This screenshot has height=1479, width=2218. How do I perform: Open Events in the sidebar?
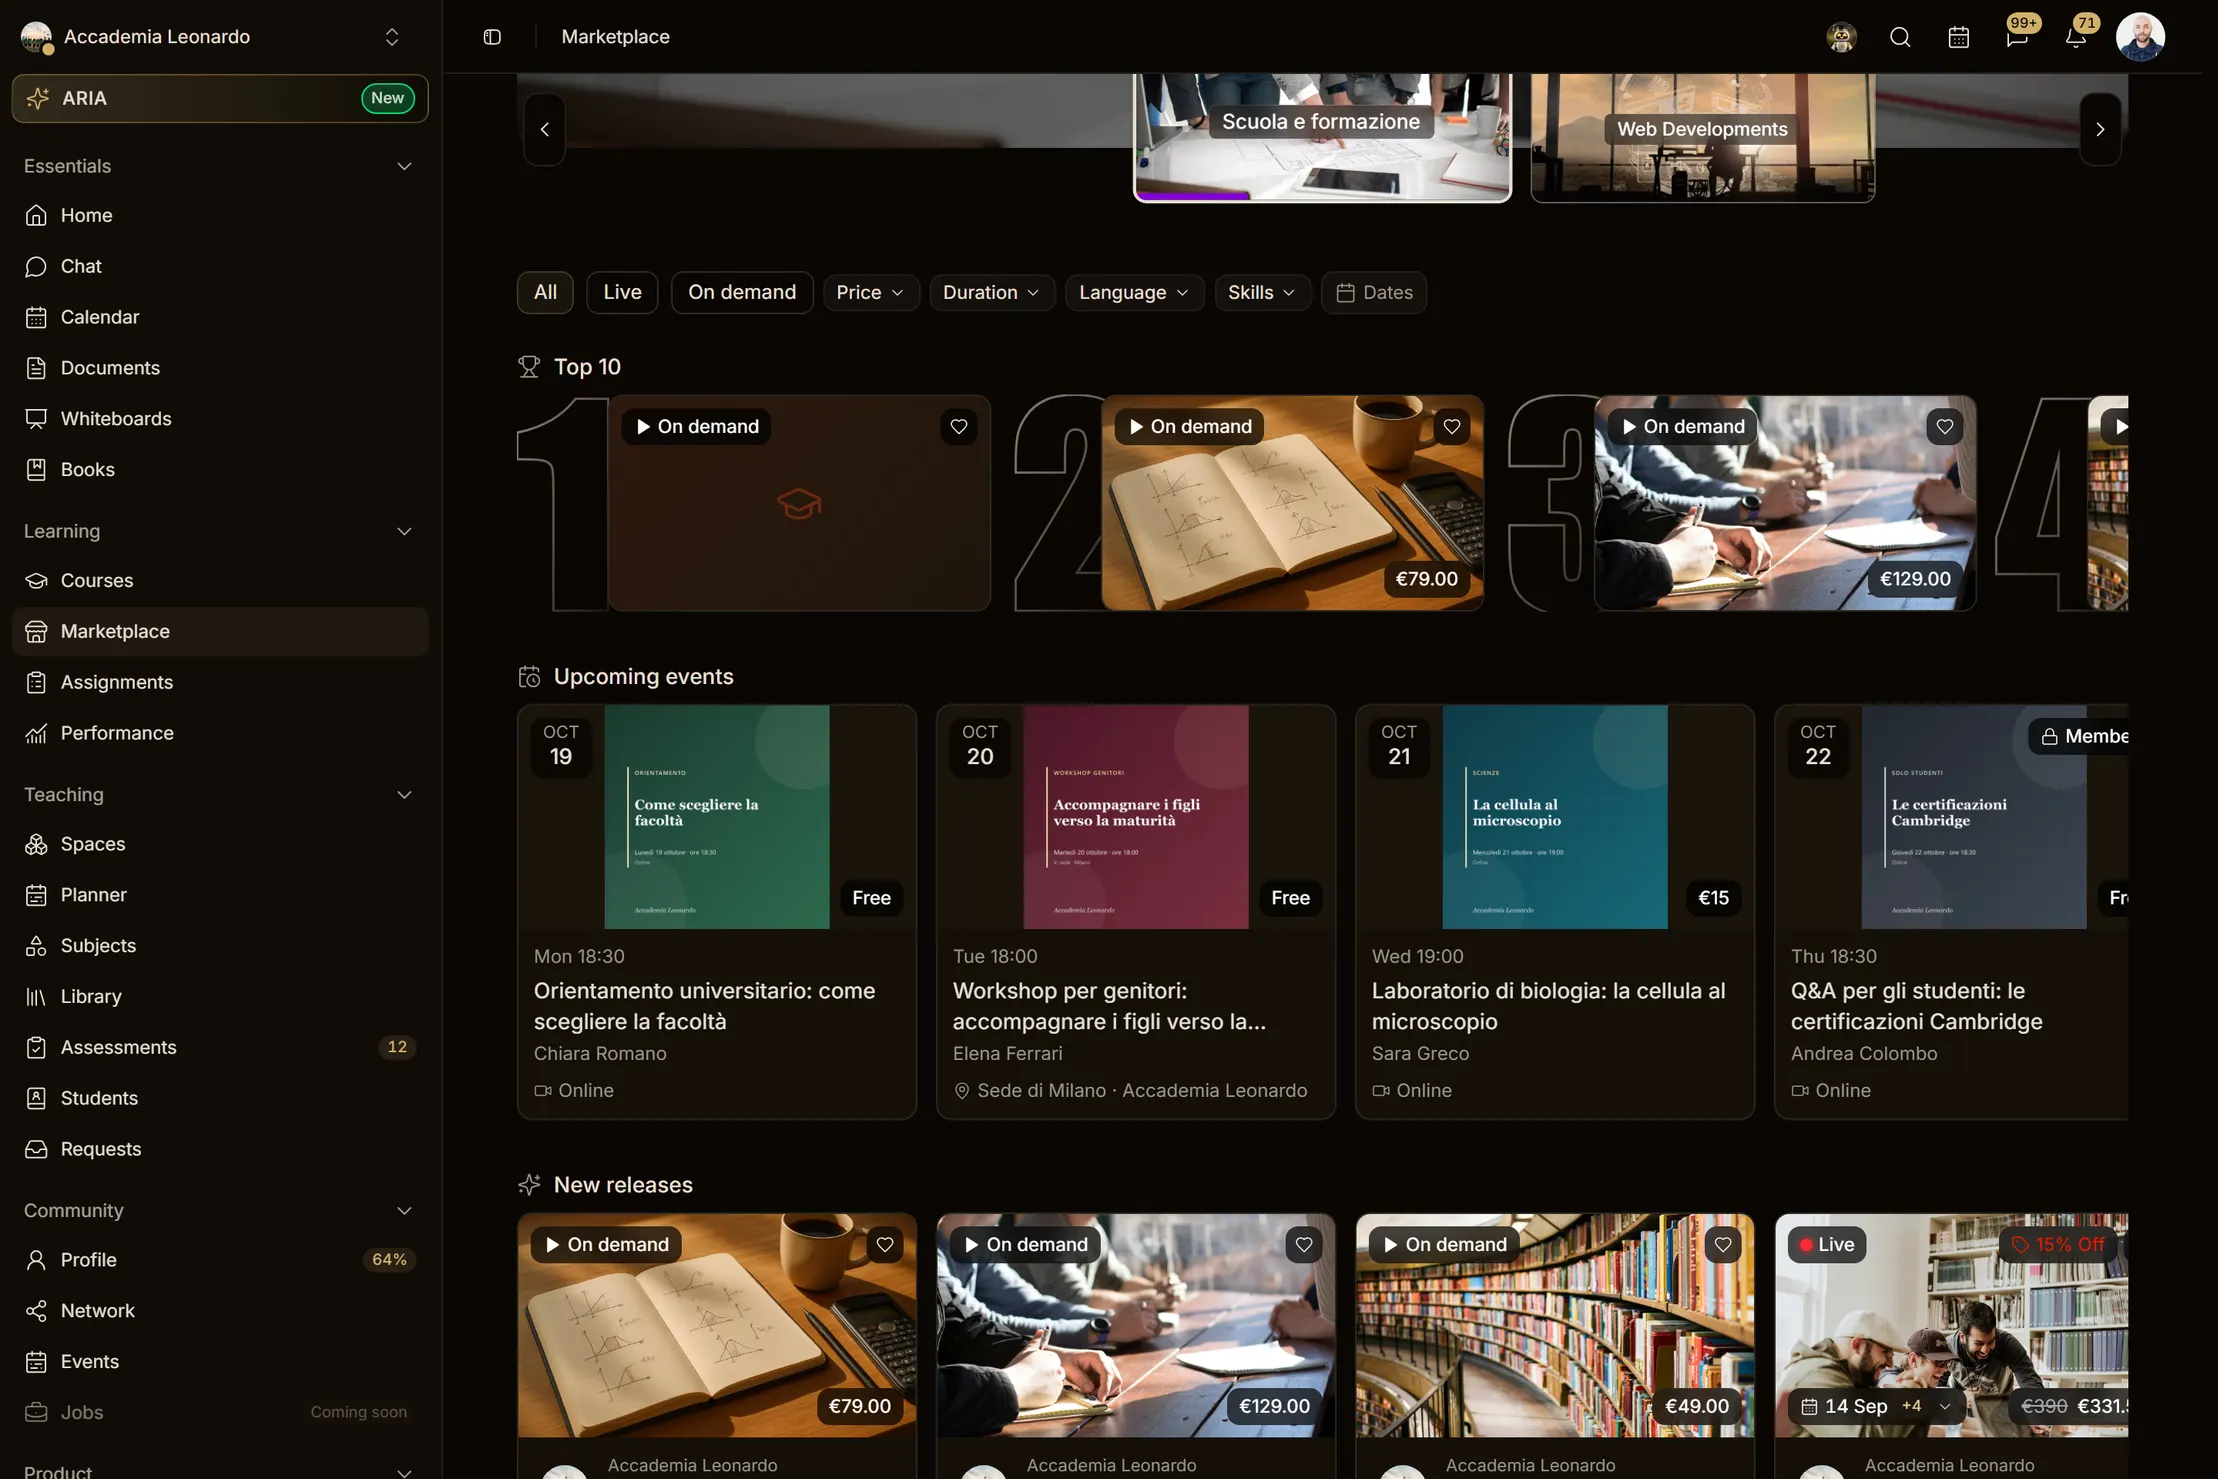(220, 1362)
